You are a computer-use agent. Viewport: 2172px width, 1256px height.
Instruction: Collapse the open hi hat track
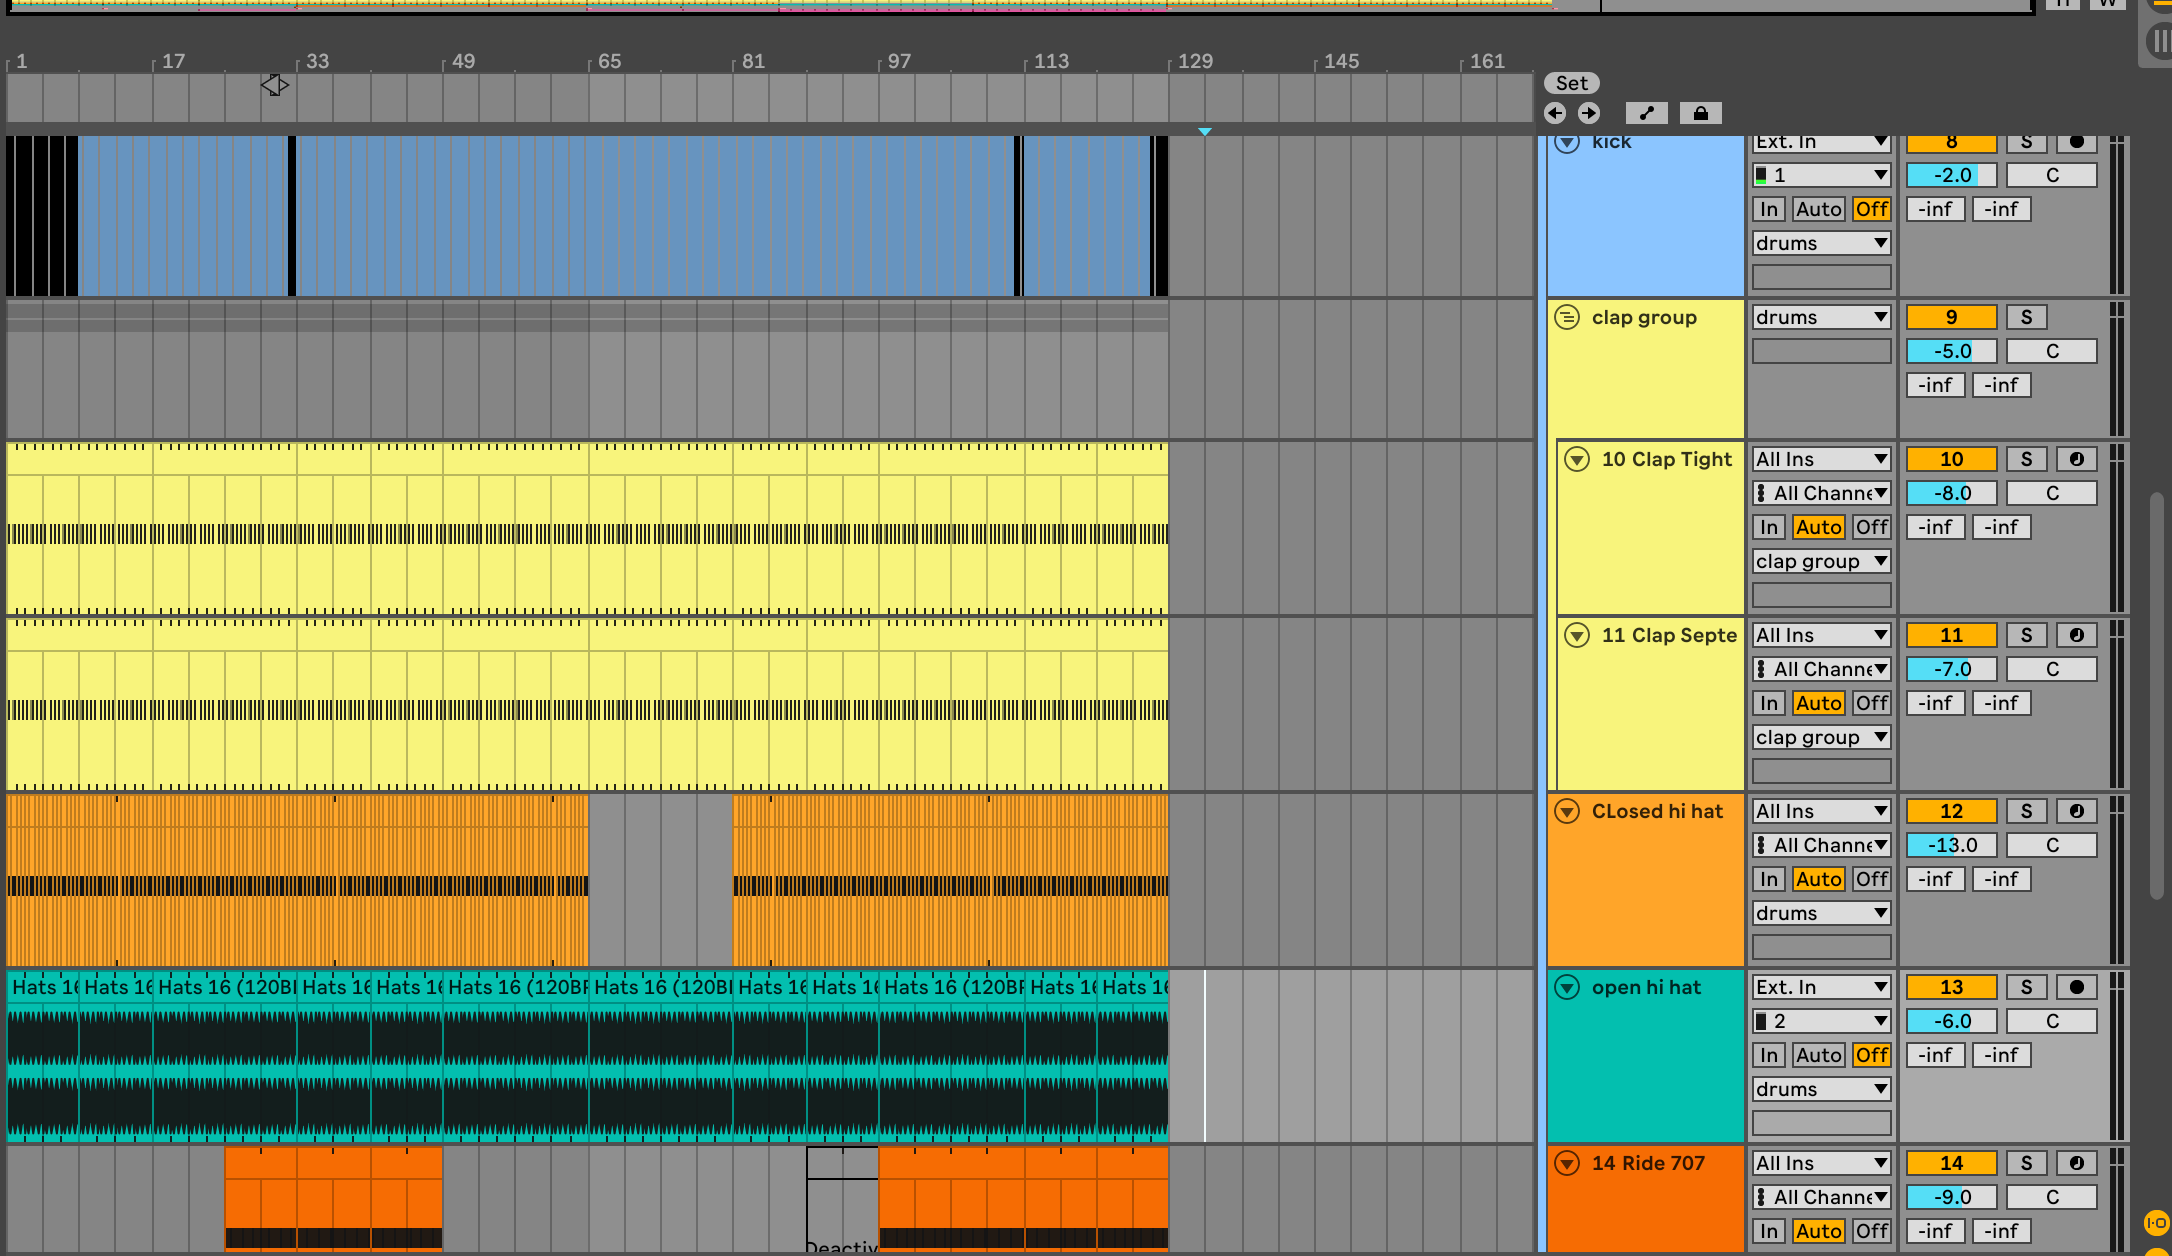pos(1567,987)
